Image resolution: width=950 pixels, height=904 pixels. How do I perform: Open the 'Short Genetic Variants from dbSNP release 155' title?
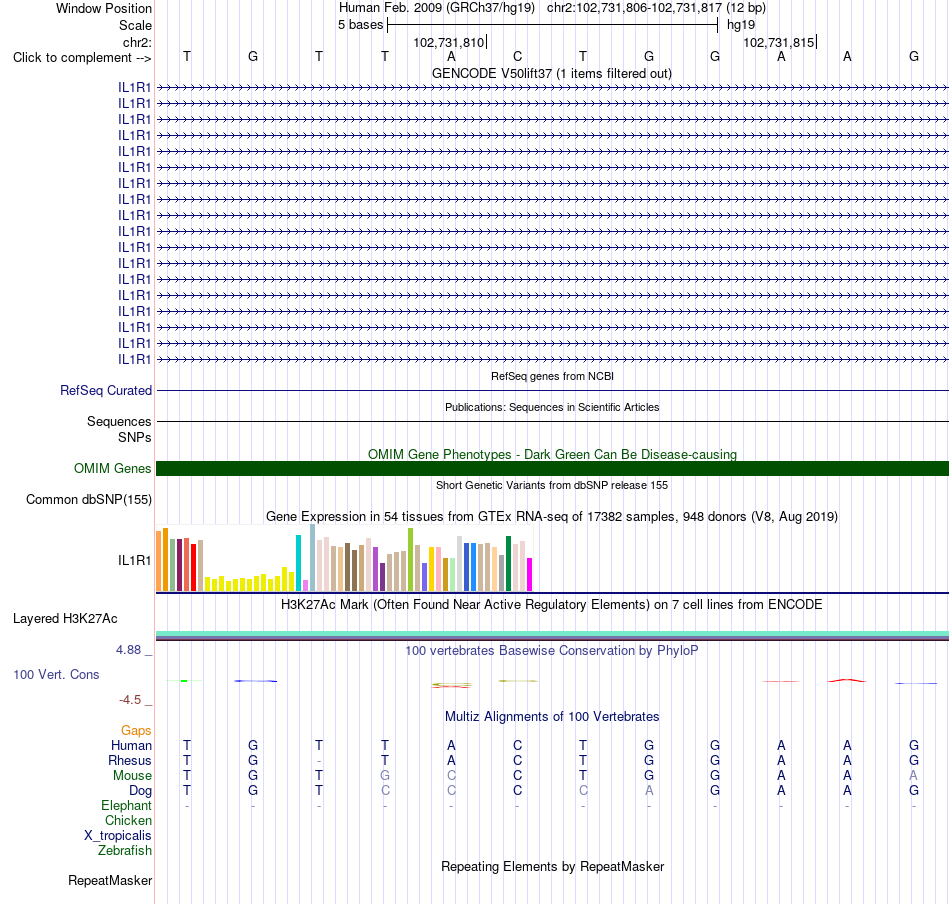[x=552, y=485]
